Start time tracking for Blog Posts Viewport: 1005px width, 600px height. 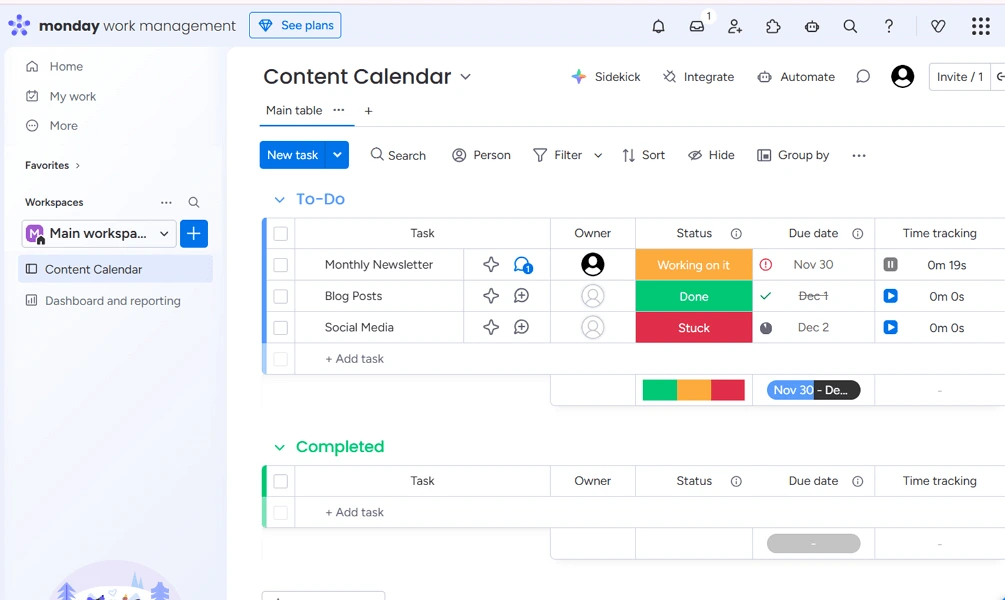[x=891, y=296]
